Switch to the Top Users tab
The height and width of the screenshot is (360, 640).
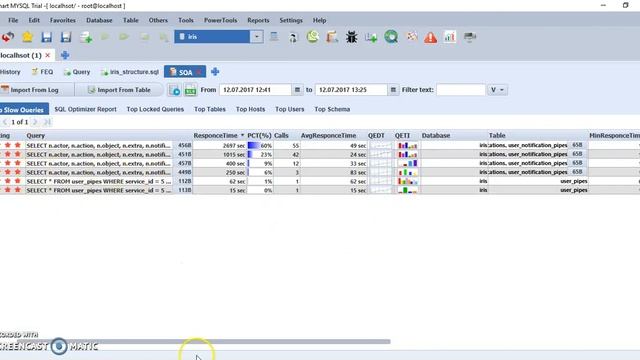click(289, 109)
